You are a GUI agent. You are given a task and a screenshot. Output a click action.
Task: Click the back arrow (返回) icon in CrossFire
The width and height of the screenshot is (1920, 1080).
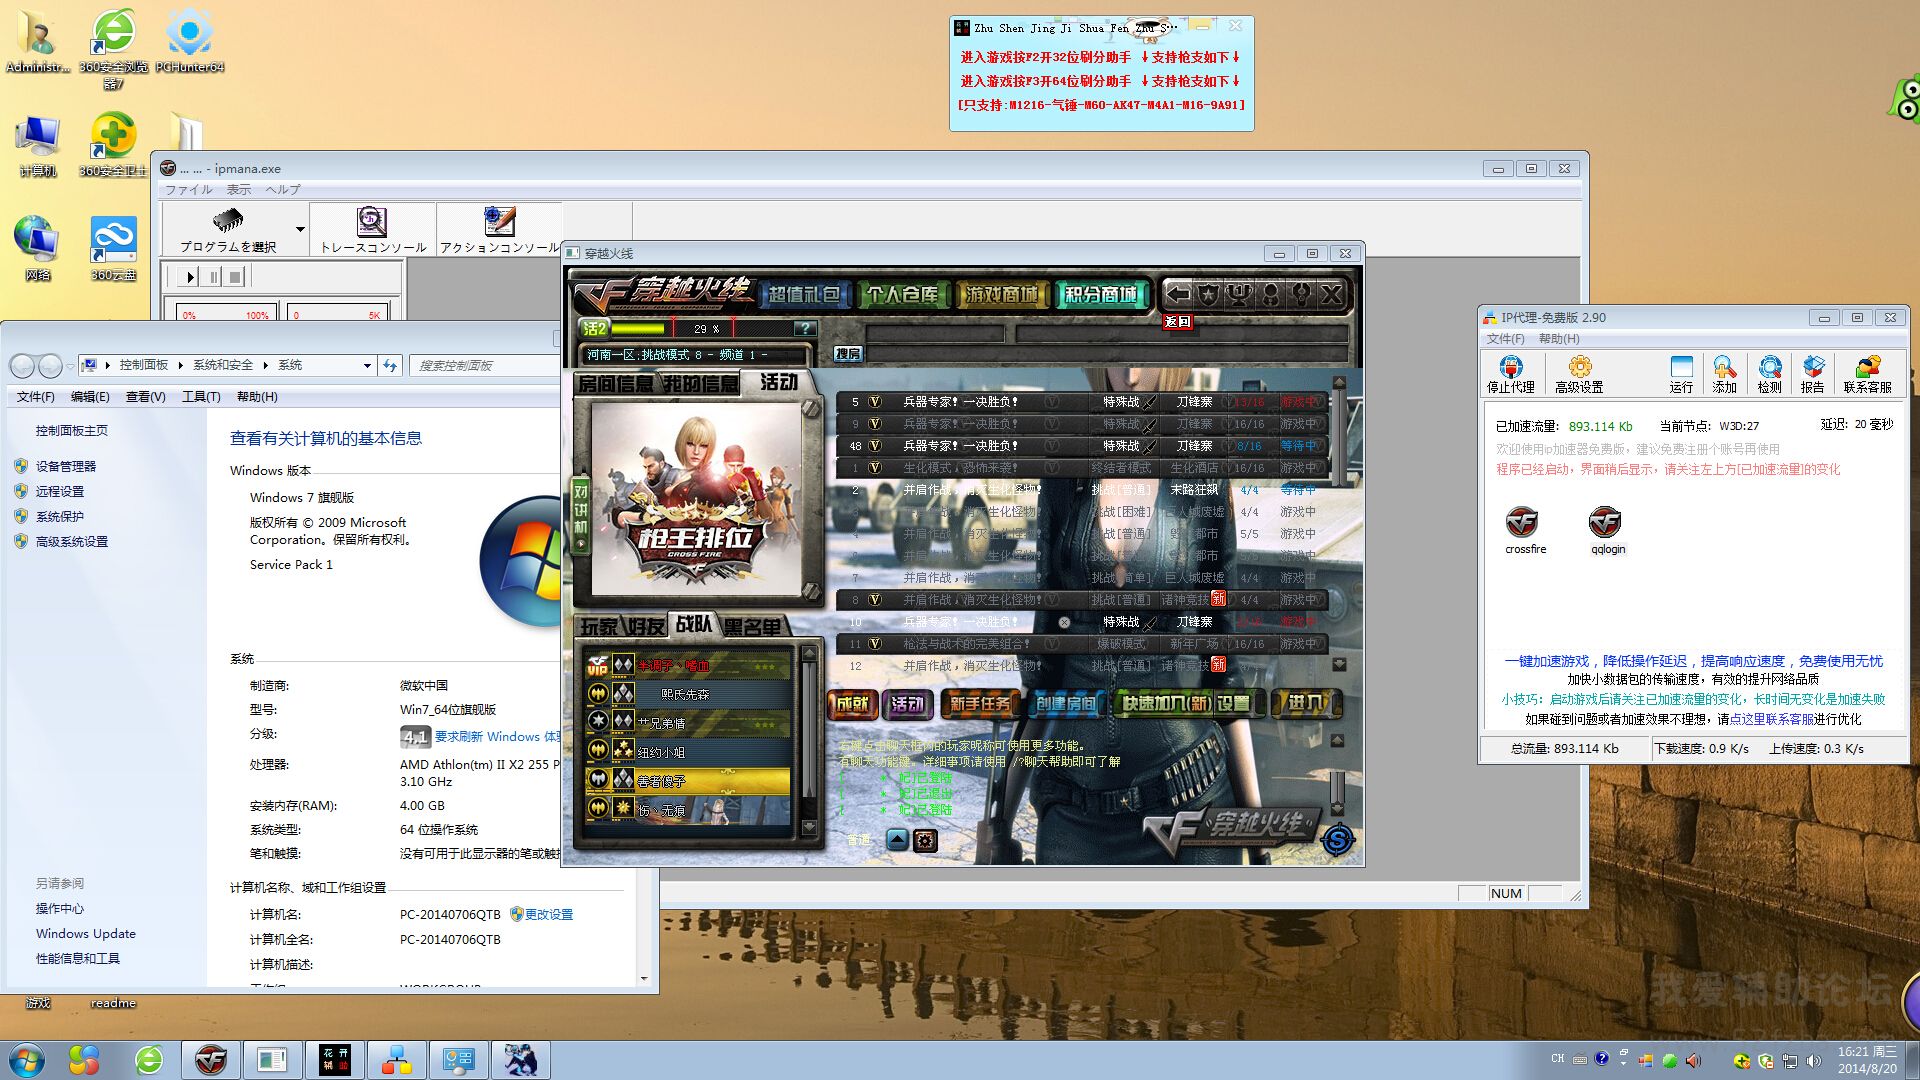coord(1178,294)
